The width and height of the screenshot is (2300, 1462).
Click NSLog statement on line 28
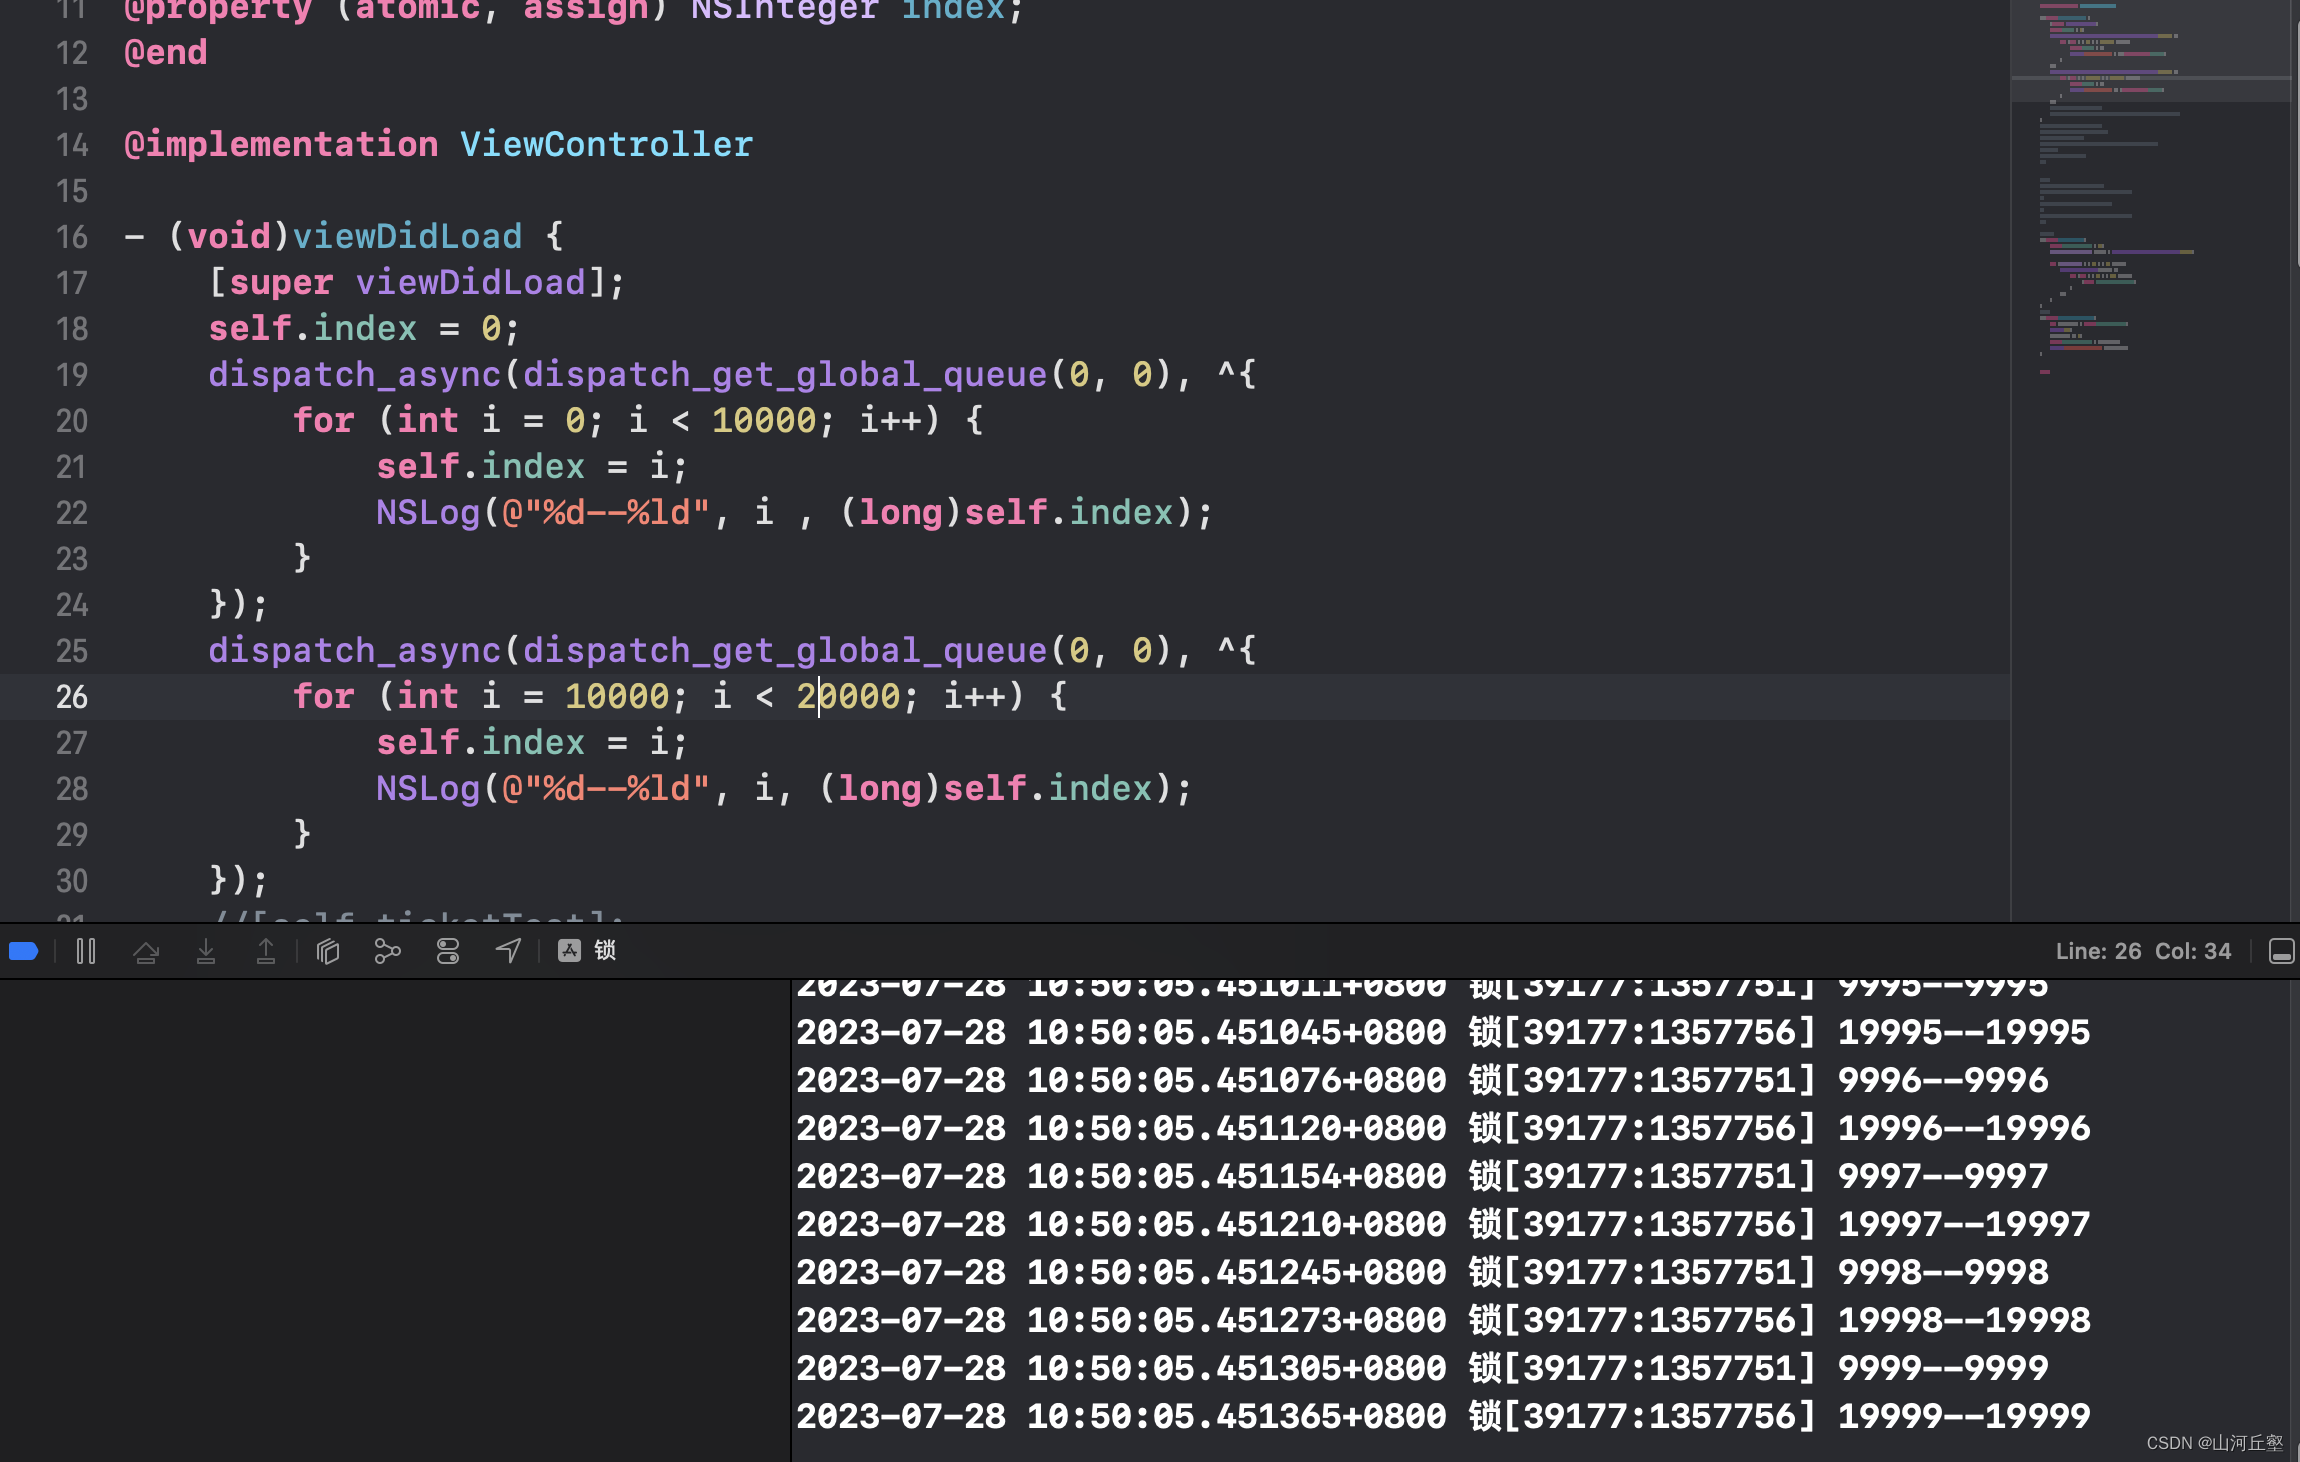click(x=784, y=789)
